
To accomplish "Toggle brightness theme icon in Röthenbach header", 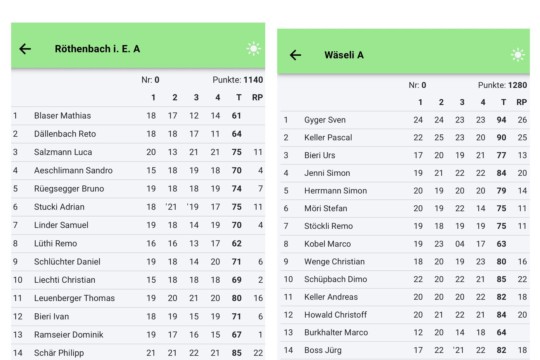I will (x=253, y=49).
